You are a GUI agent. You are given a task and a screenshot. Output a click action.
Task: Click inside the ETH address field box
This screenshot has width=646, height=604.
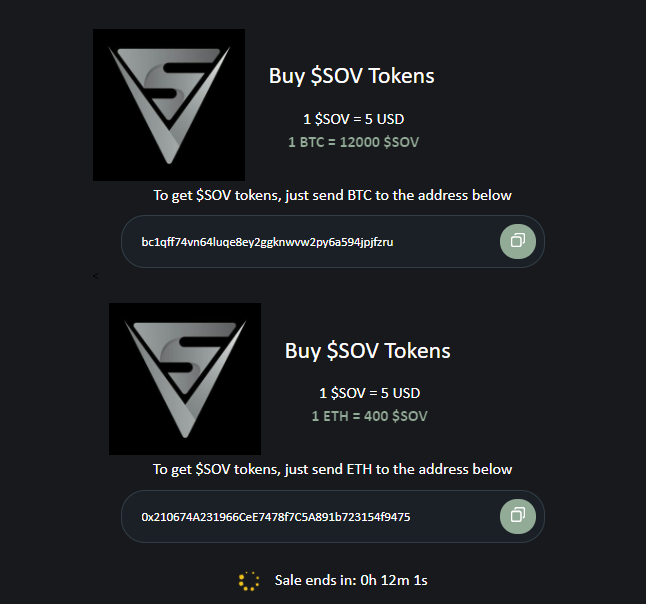[x=333, y=516]
